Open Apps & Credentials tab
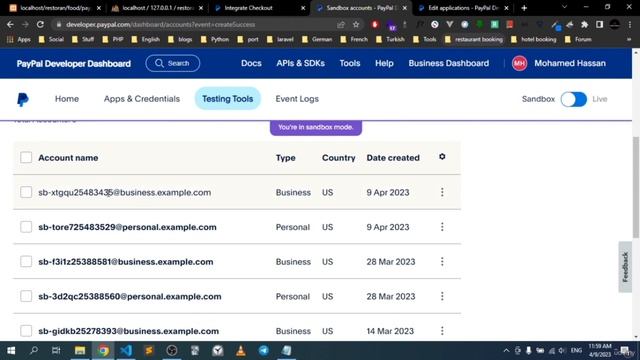 pos(142,99)
